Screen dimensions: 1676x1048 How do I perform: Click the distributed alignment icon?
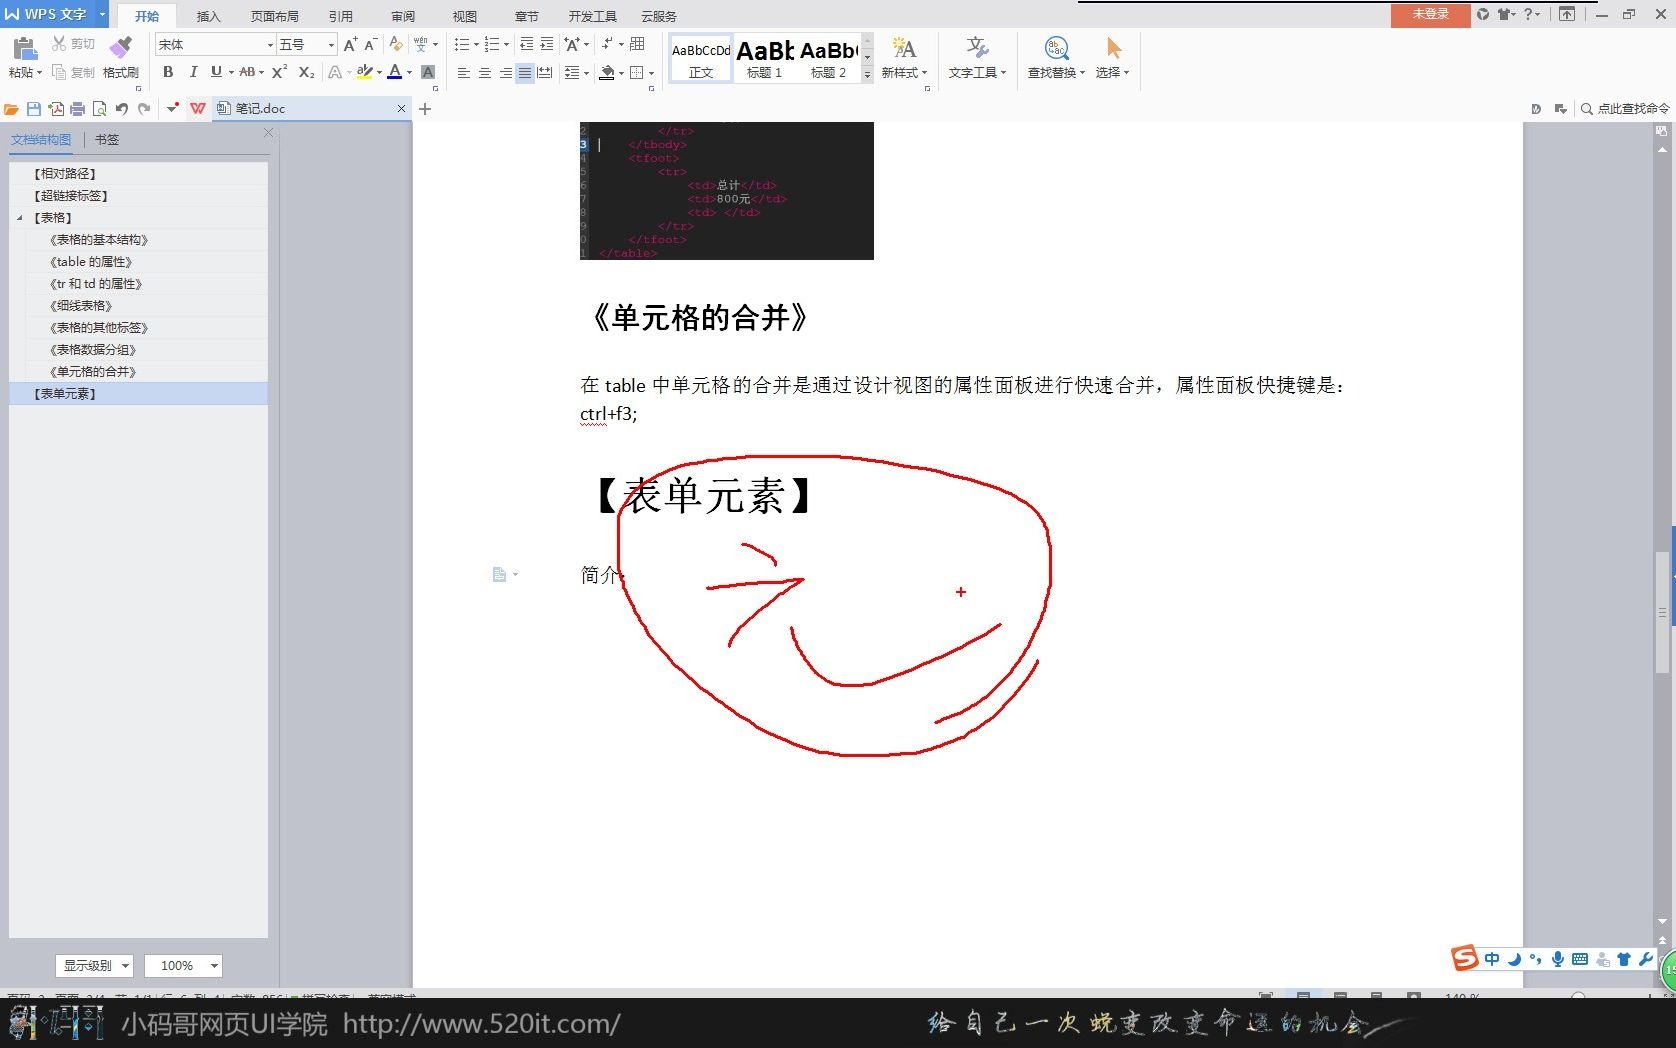pos(544,73)
